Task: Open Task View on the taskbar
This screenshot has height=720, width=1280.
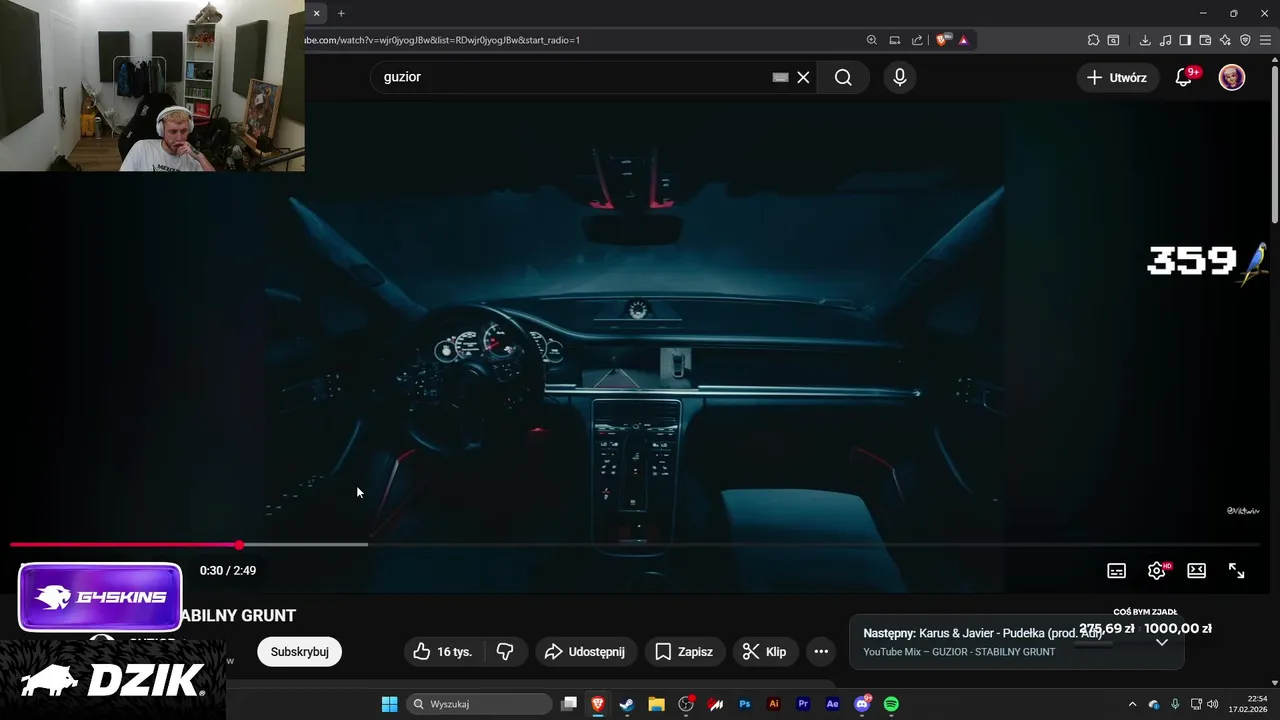Action: coord(569,704)
